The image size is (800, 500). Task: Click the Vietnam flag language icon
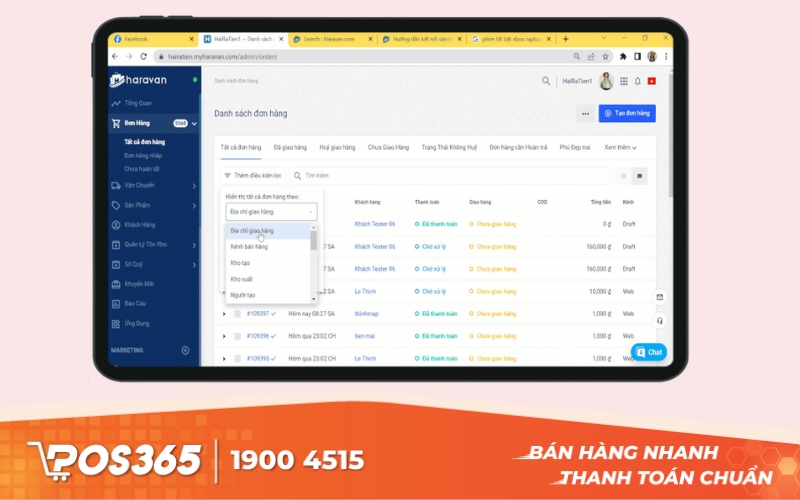[652, 81]
